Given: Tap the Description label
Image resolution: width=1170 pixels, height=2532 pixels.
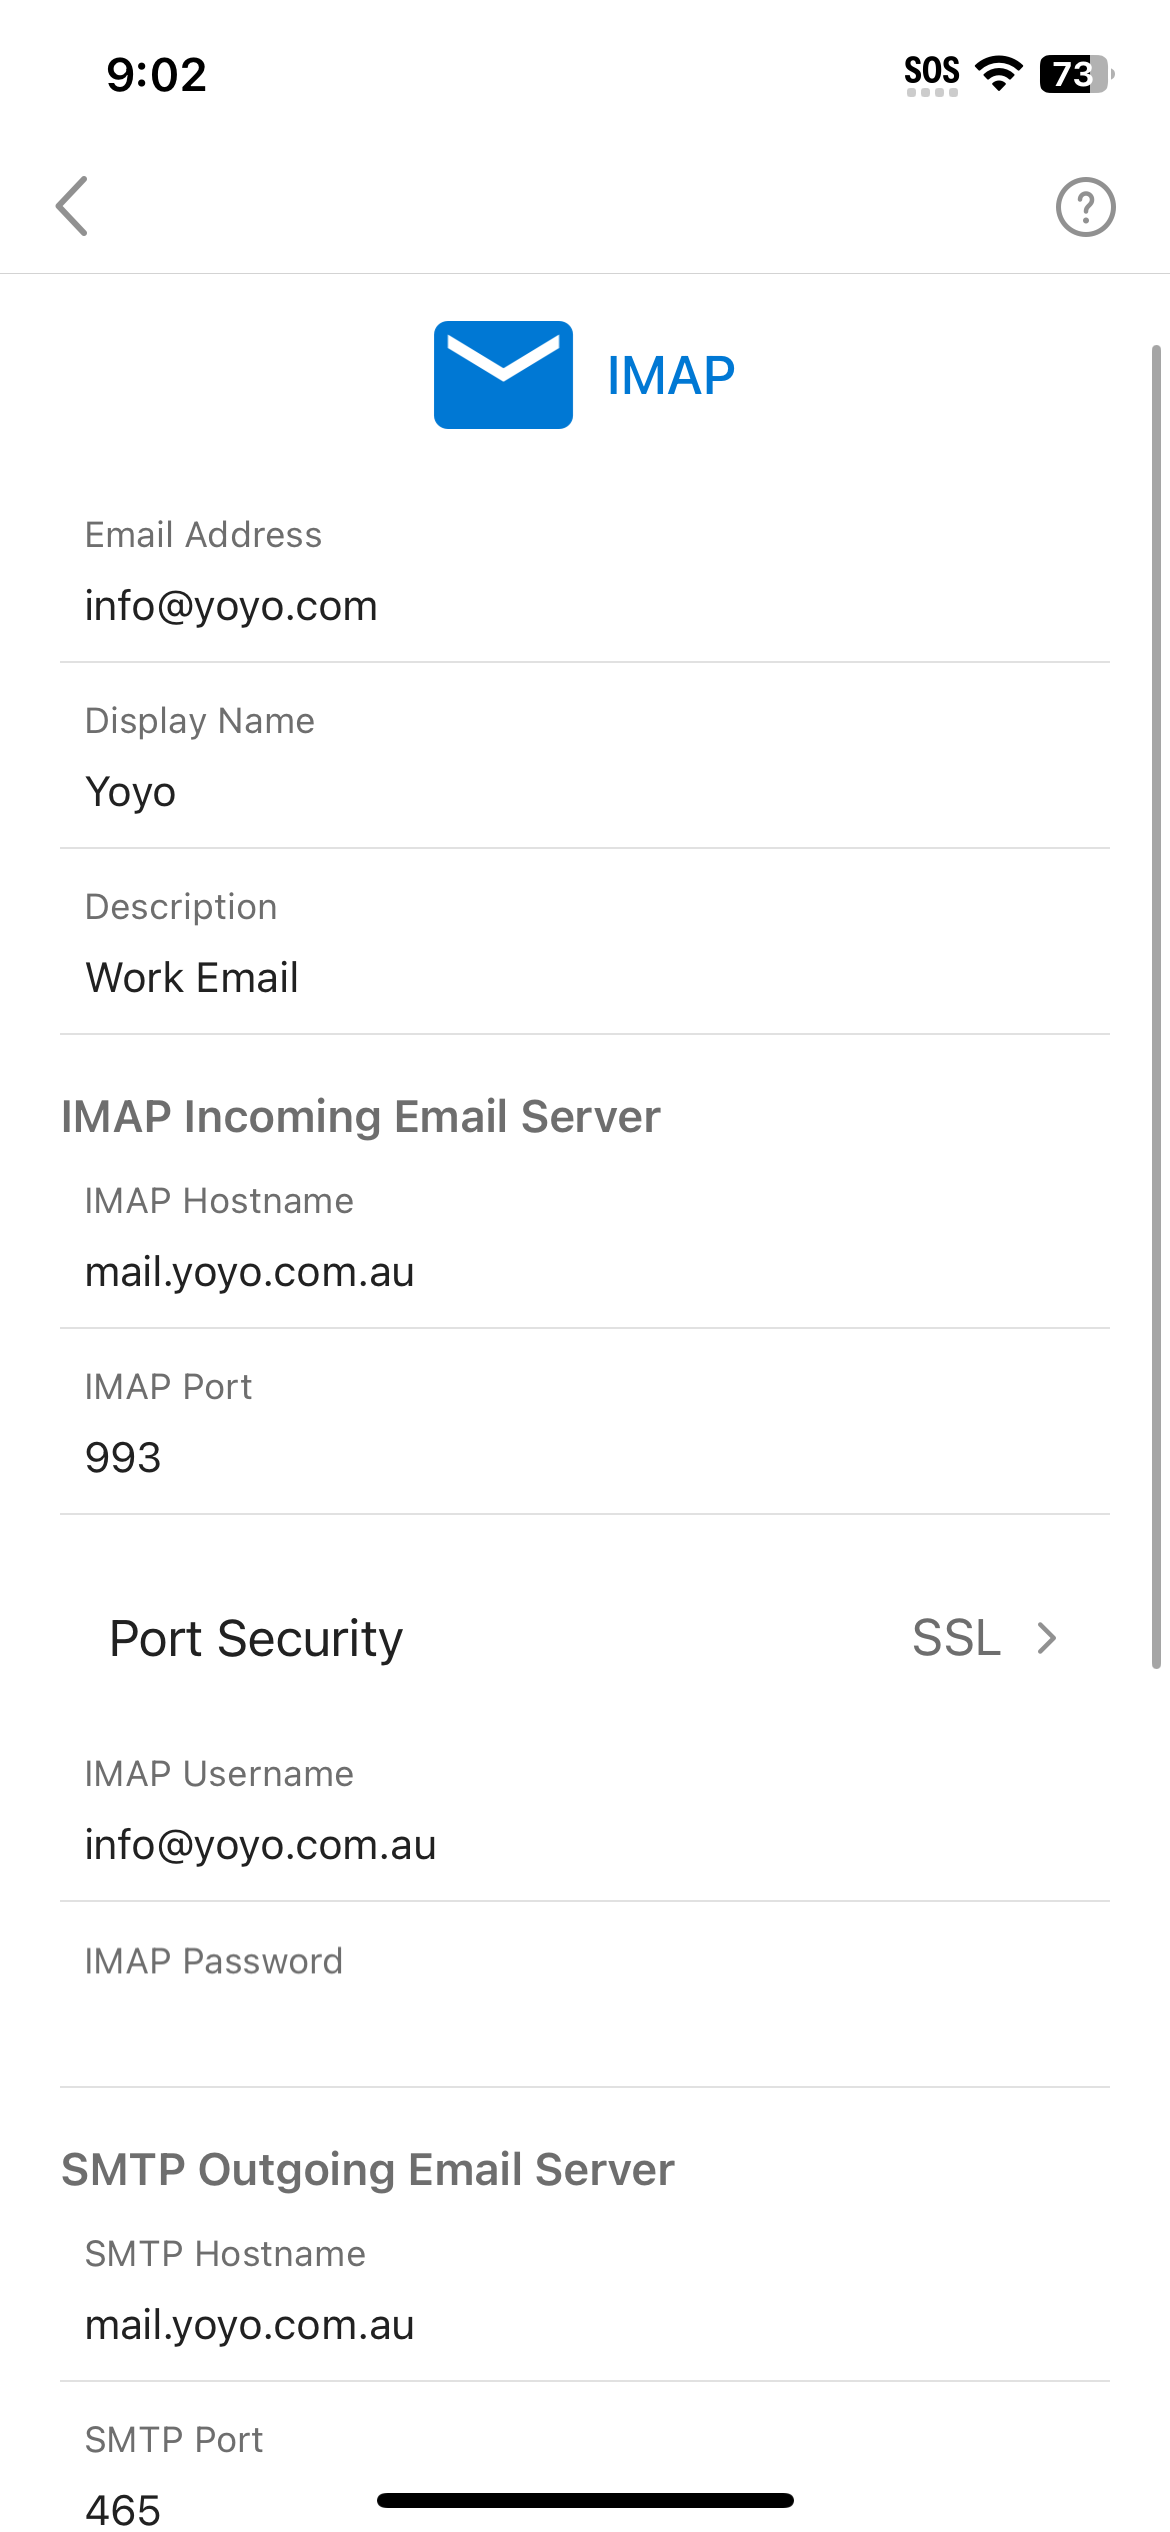Looking at the screenshot, I should [x=181, y=907].
